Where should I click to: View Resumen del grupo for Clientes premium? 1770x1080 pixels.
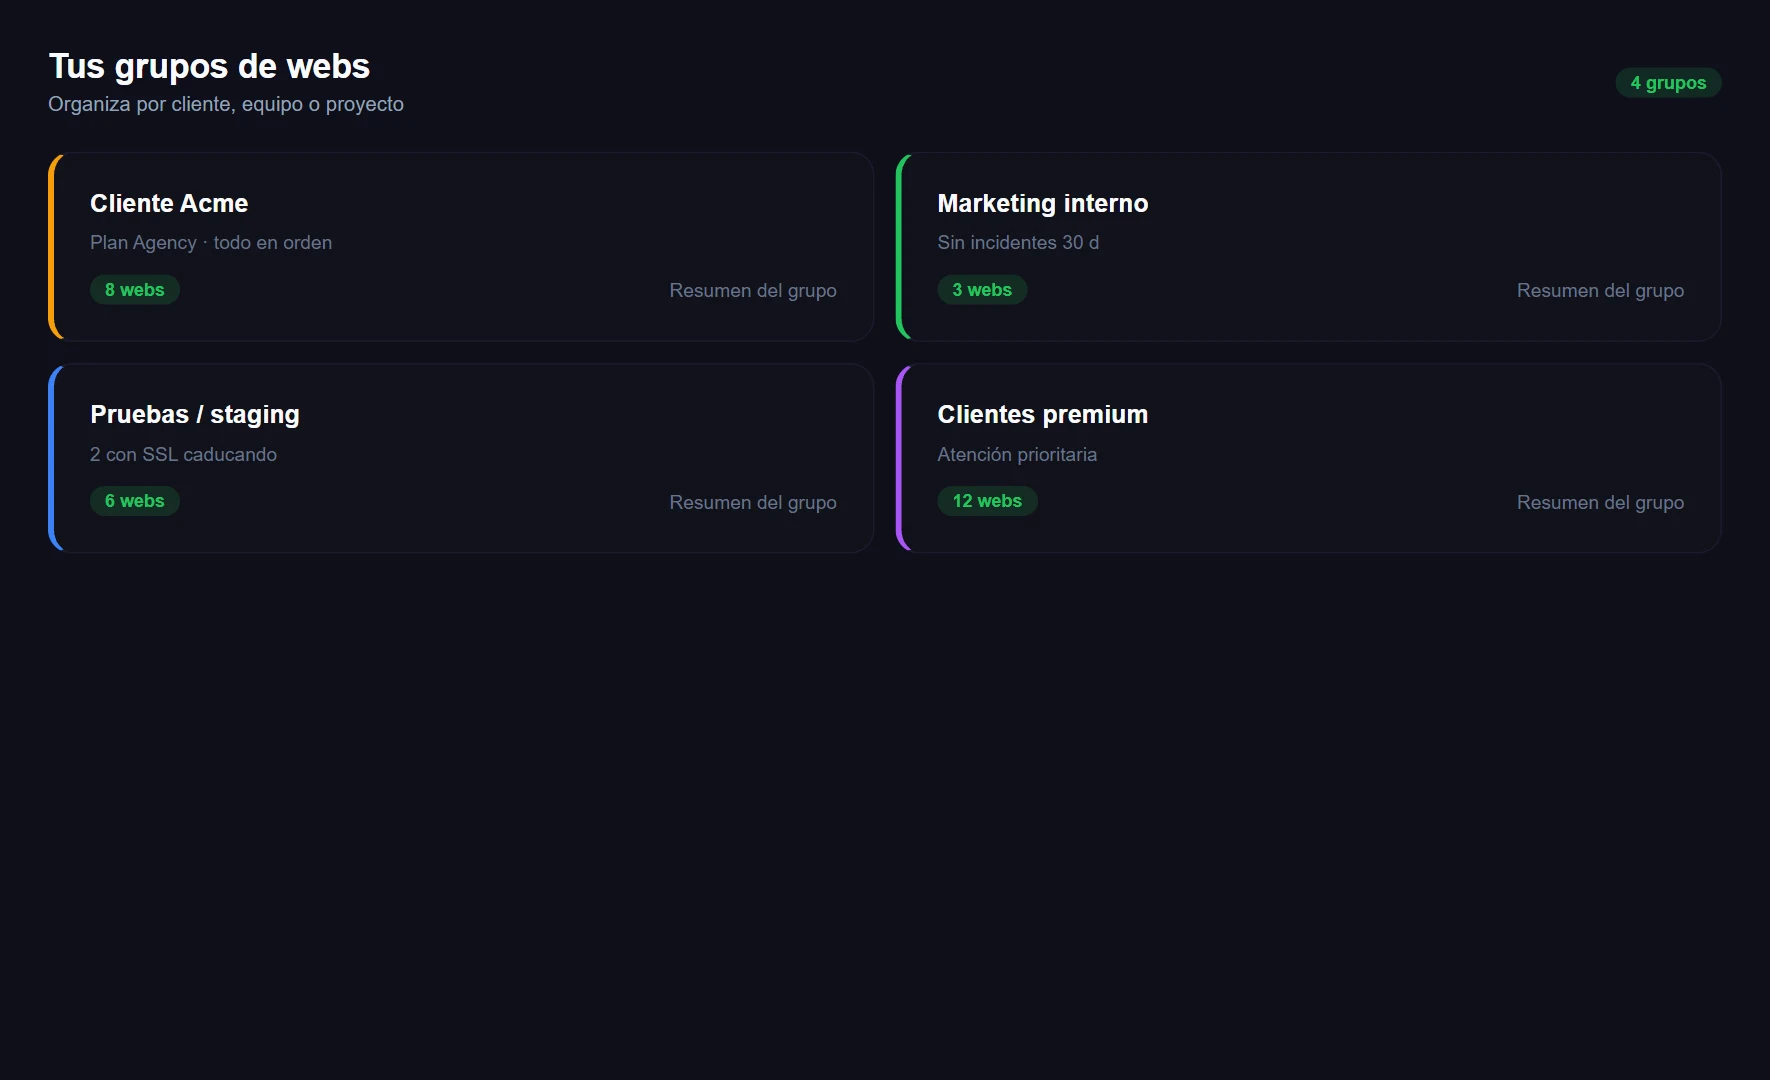point(1599,503)
